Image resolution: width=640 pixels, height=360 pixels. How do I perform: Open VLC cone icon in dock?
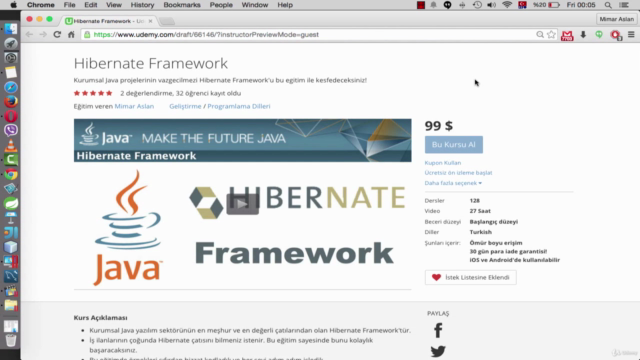11,145
